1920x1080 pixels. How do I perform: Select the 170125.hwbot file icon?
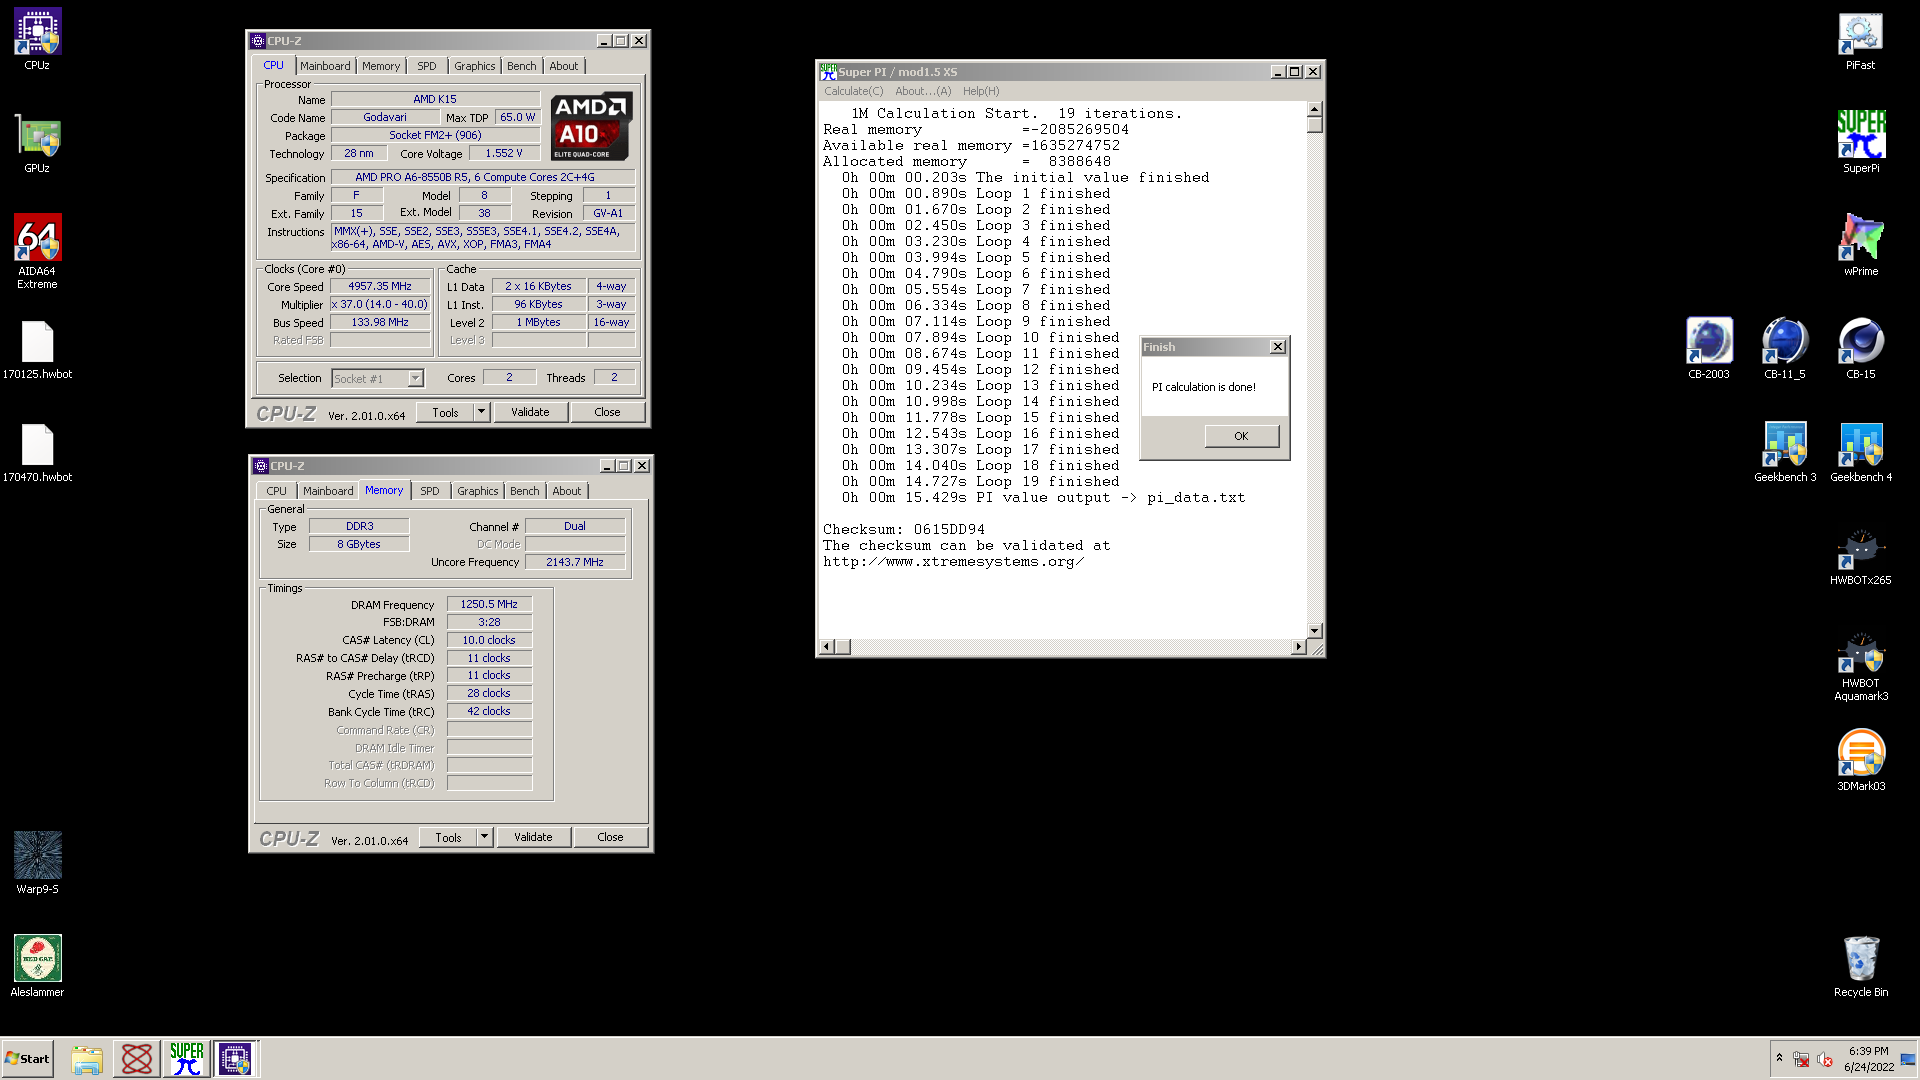click(37, 350)
